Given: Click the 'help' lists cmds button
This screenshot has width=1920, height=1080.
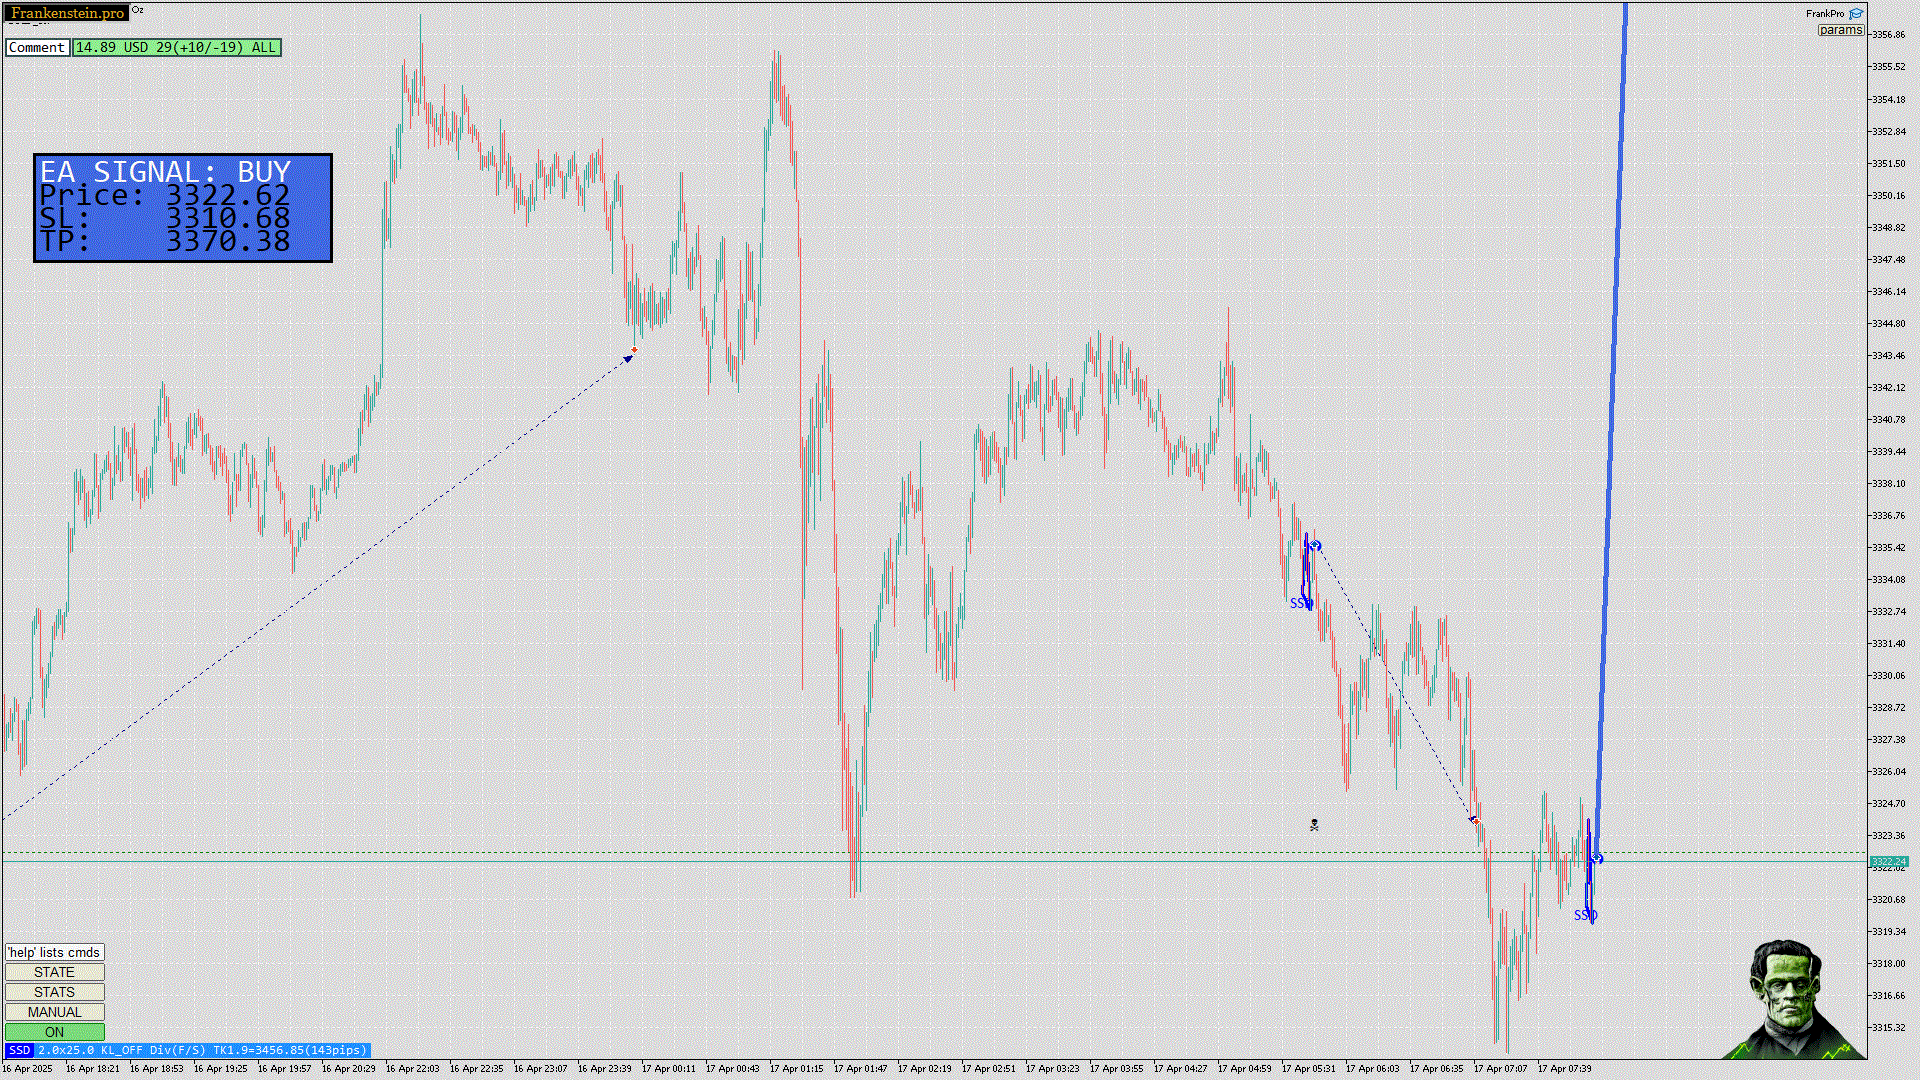Looking at the screenshot, I should click(x=54, y=952).
